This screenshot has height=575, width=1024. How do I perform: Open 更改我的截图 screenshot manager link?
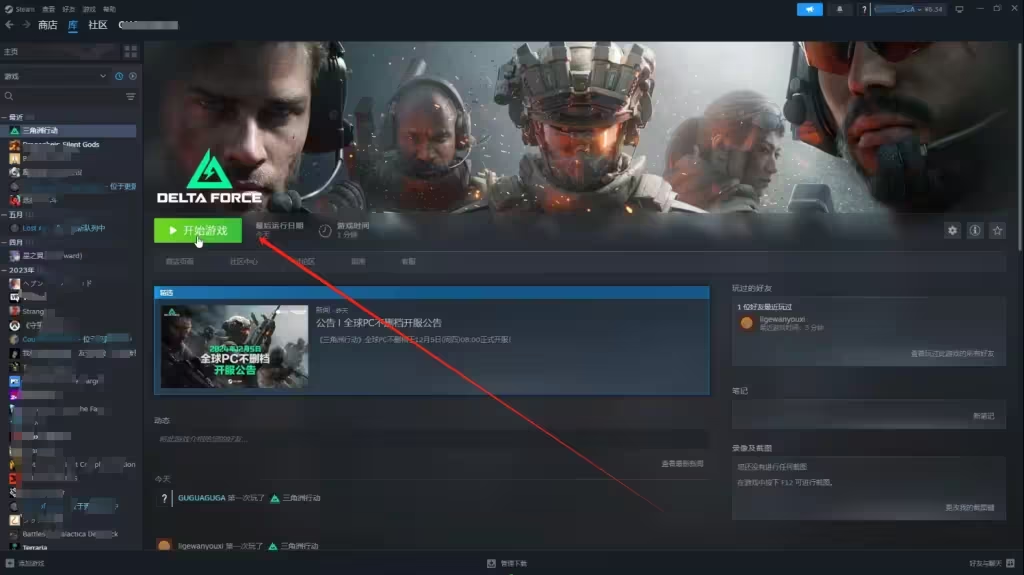[x=970, y=508]
